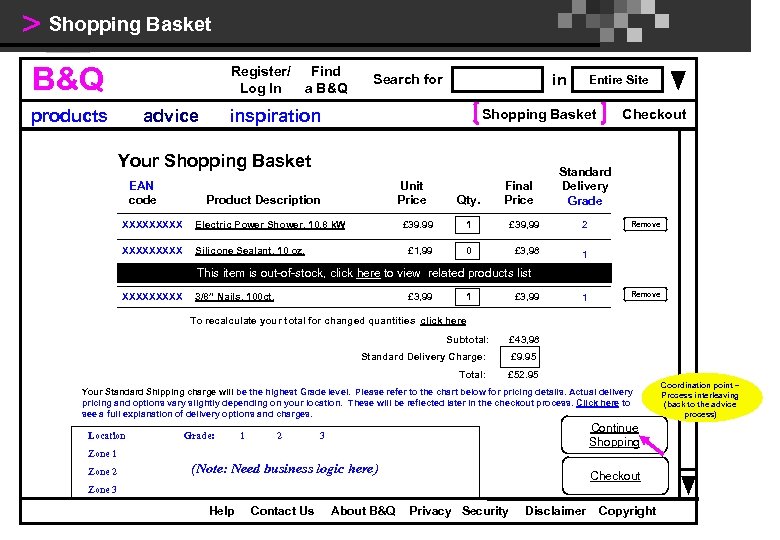Click the vertical scrollbar track

click(688, 298)
